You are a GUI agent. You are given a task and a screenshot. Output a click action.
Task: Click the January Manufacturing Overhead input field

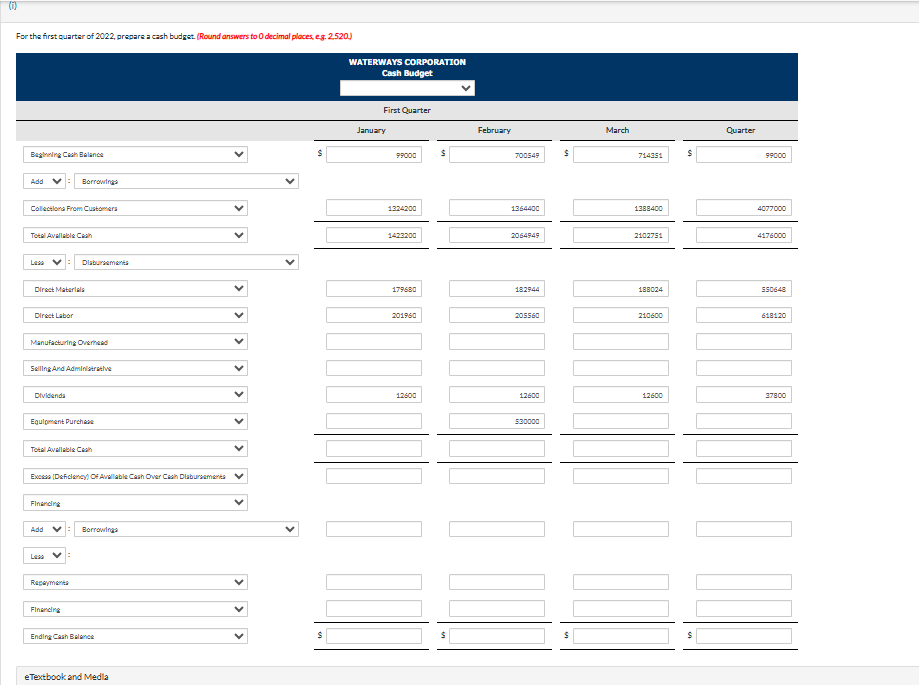(372, 340)
